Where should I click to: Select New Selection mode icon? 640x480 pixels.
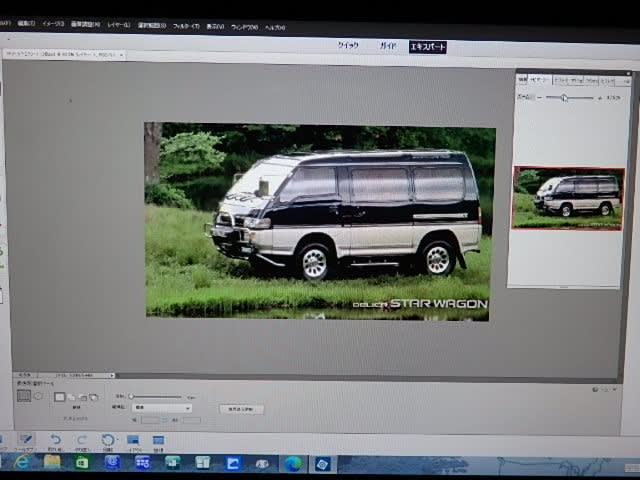click(x=60, y=397)
